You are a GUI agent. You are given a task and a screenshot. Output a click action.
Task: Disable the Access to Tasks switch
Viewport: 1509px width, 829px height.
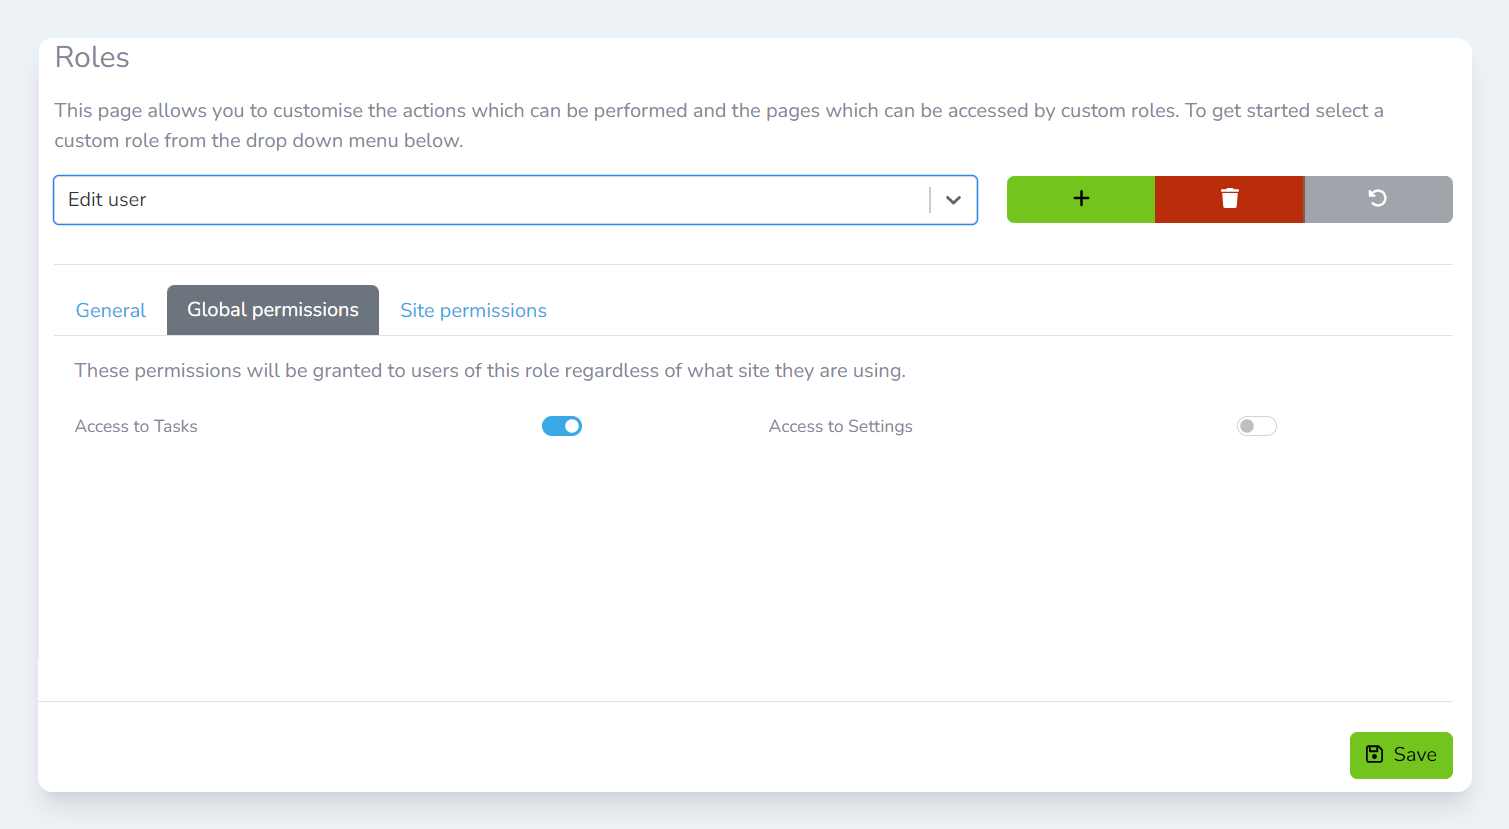[562, 426]
